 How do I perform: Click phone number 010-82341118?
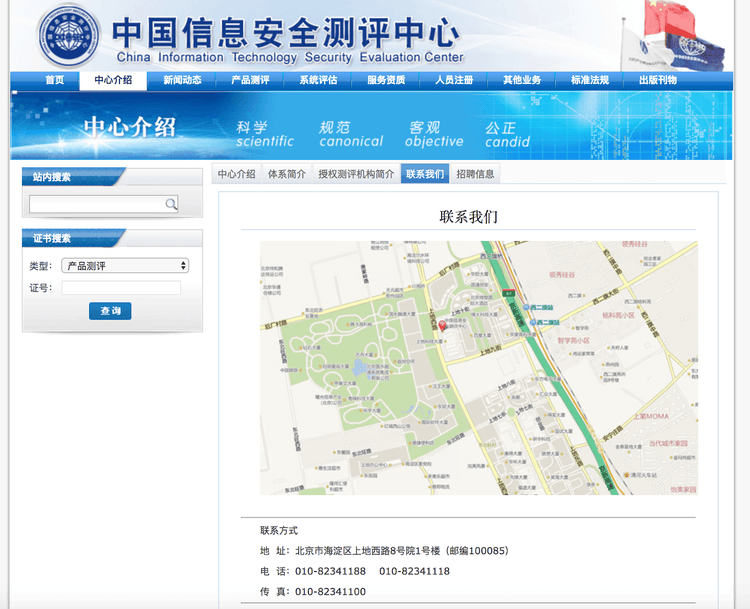(x=414, y=571)
